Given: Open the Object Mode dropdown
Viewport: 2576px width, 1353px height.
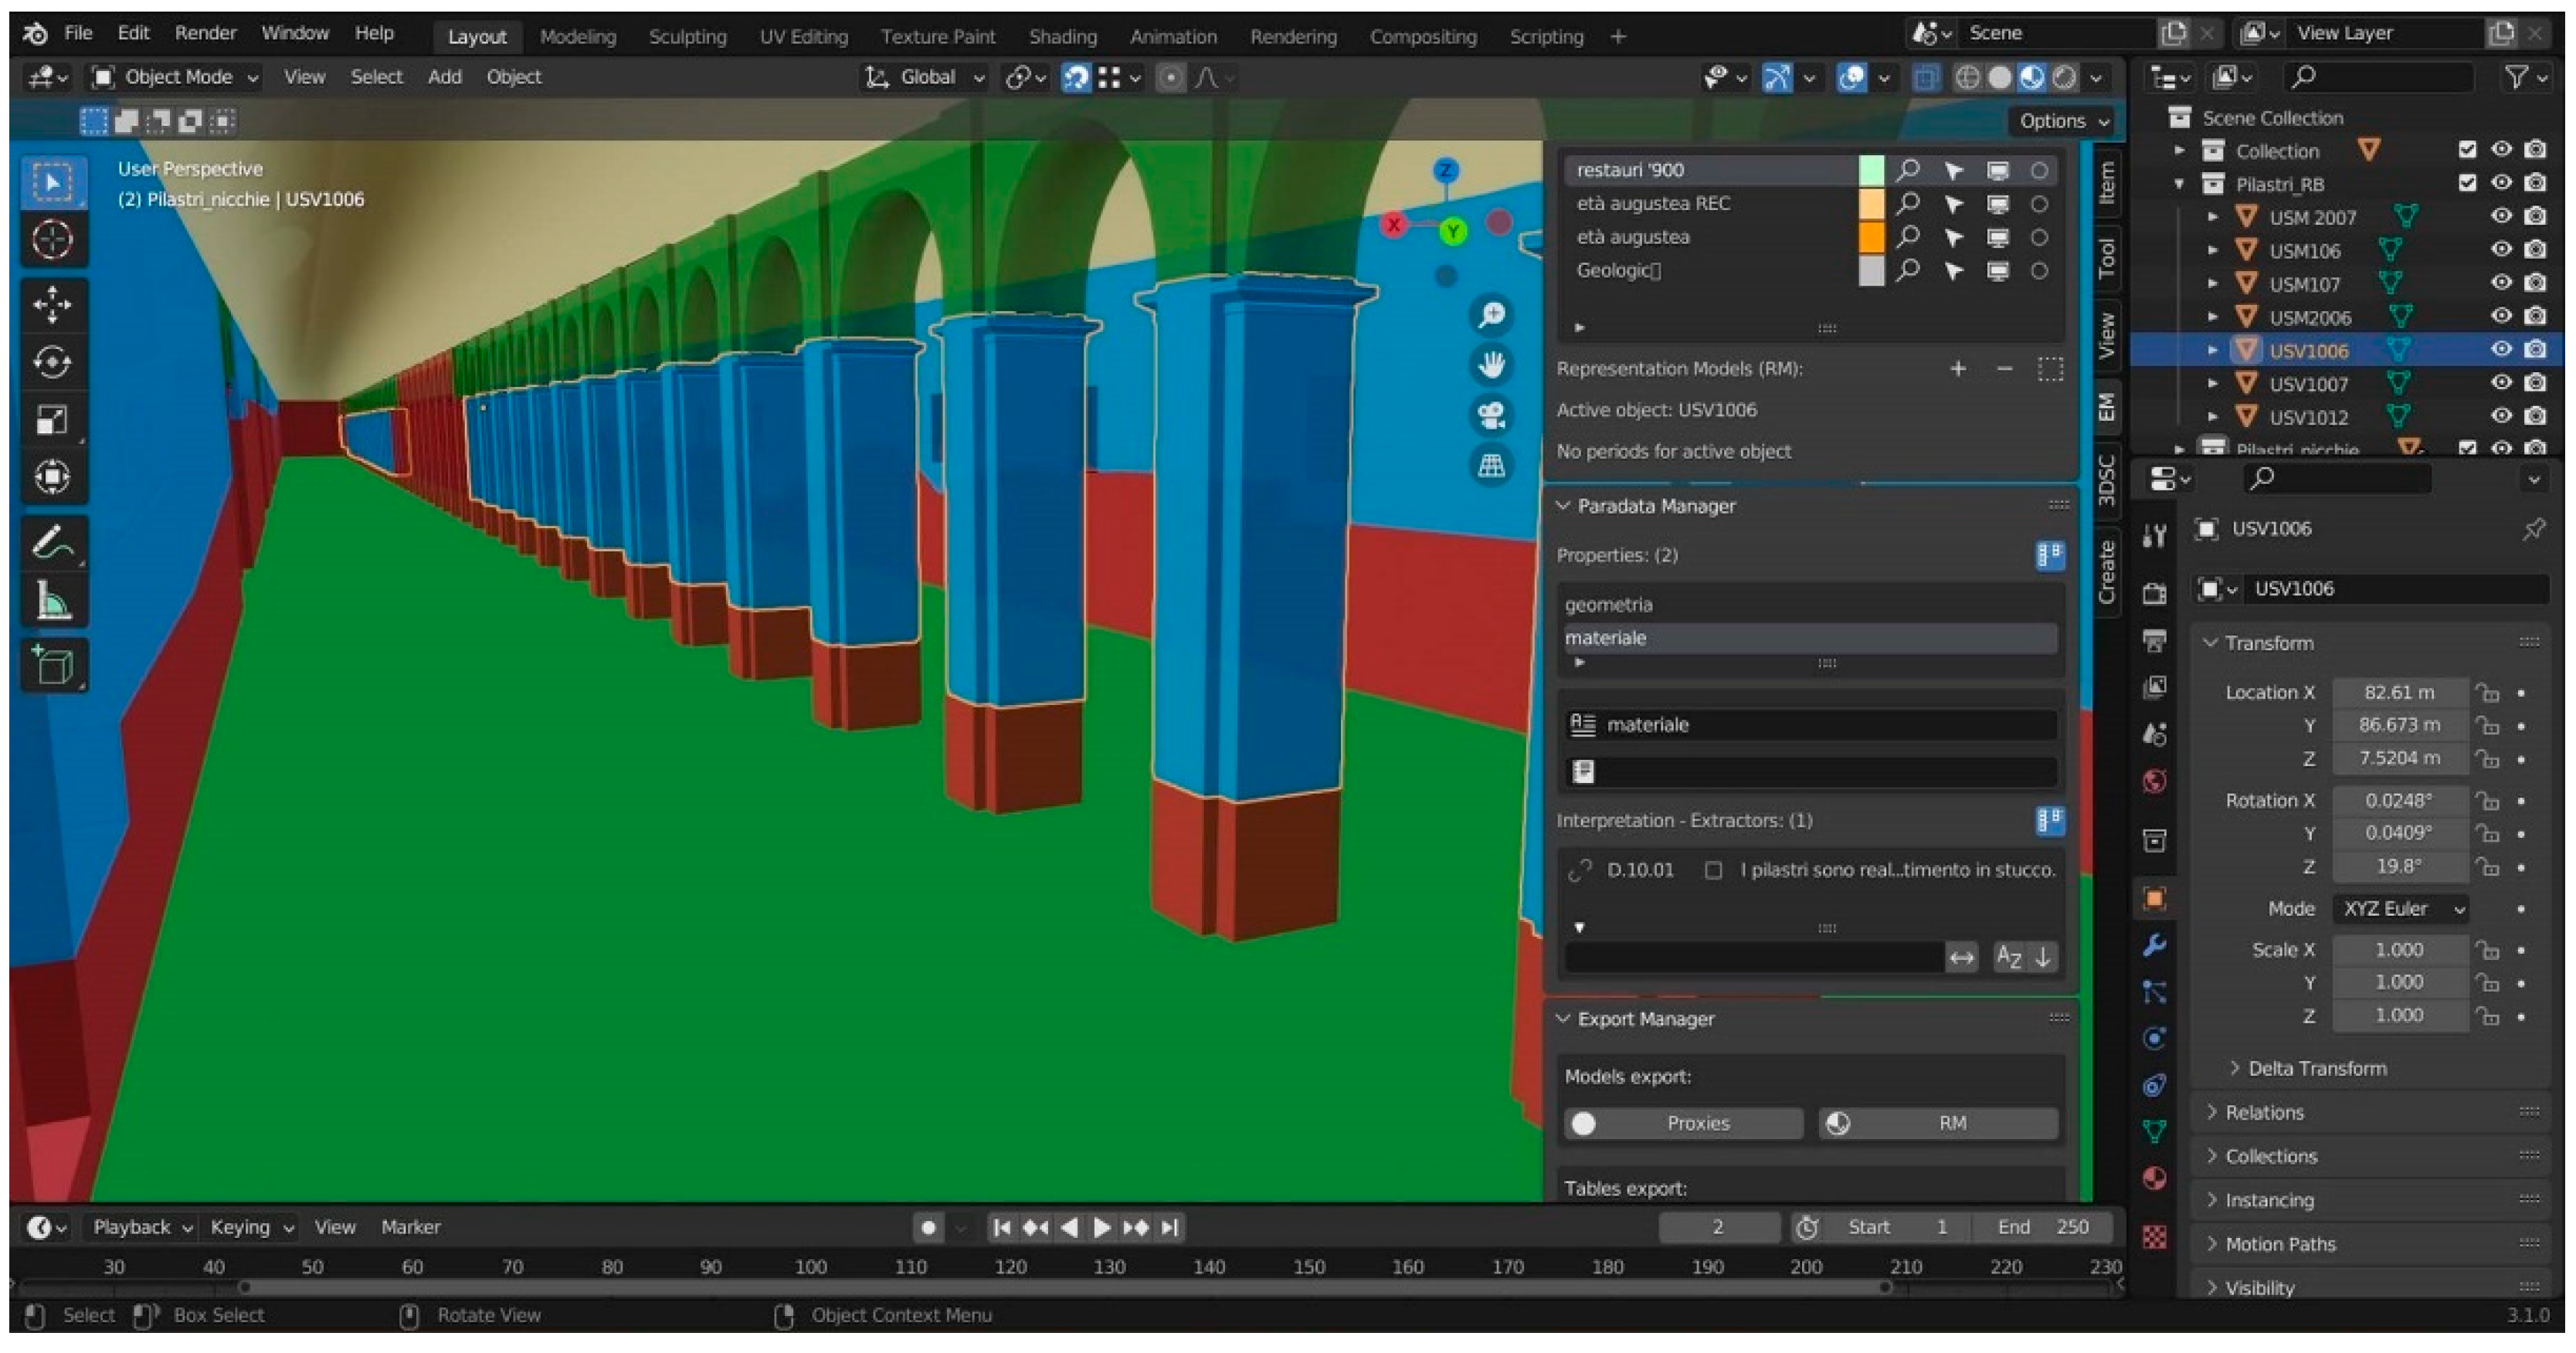Looking at the screenshot, I should (x=176, y=77).
